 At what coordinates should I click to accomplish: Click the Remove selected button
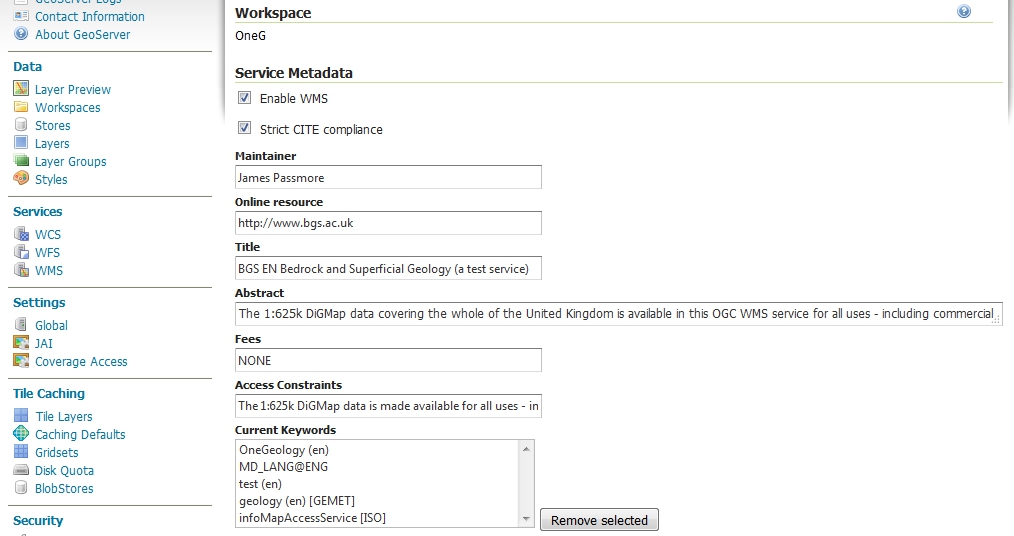(x=599, y=520)
